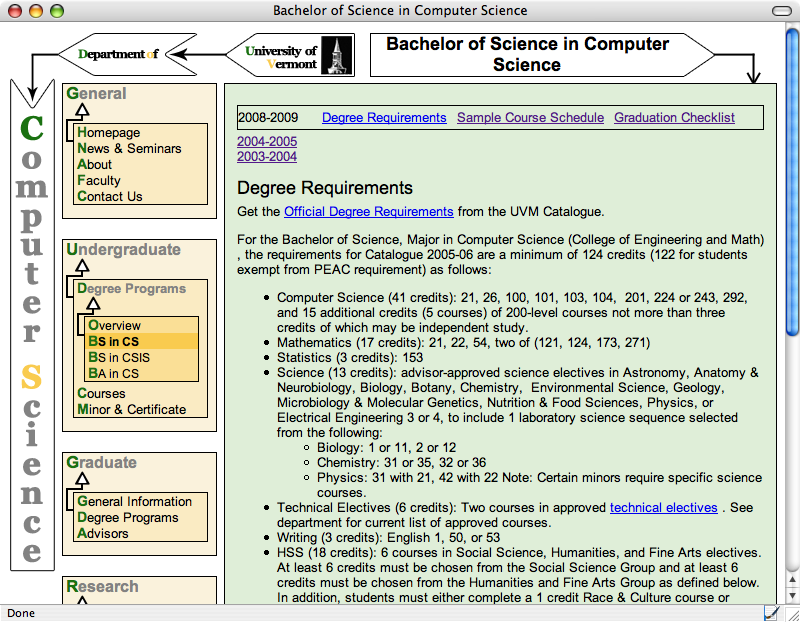The image size is (800, 622).
Task: Open the 2004-2005 catalogue link
Action: point(267,141)
